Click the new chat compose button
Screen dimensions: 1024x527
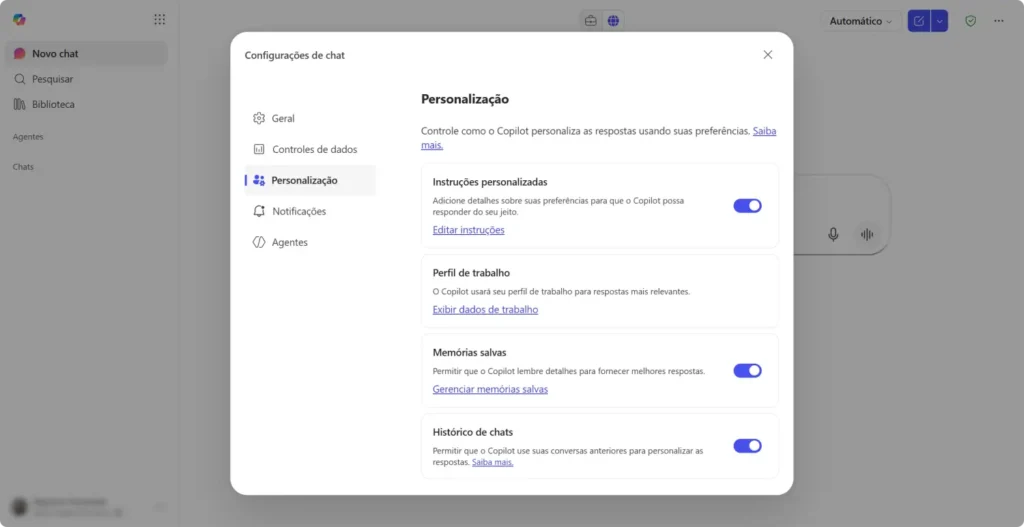pyautogui.click(x=919, y=21)
